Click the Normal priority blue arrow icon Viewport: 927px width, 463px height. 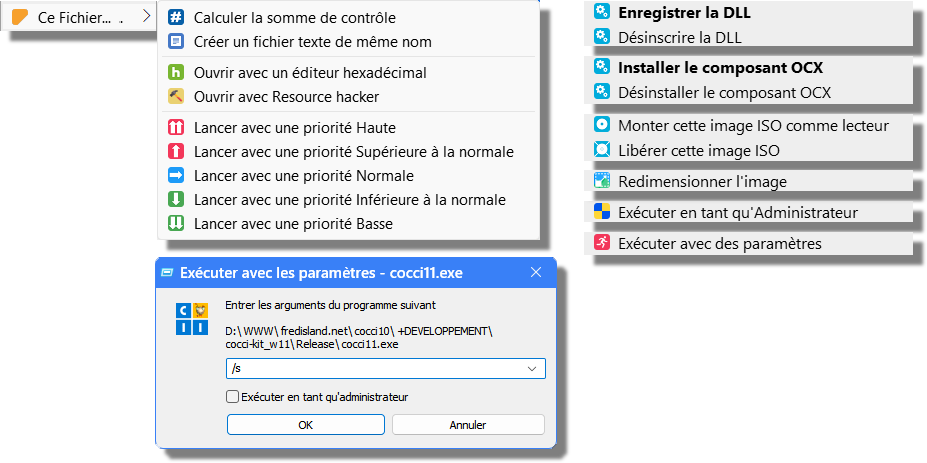pos(176,176)
